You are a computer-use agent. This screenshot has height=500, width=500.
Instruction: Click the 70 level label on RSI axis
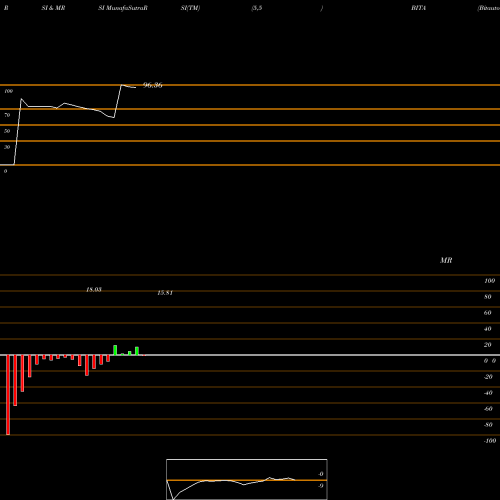coord(7,115)
